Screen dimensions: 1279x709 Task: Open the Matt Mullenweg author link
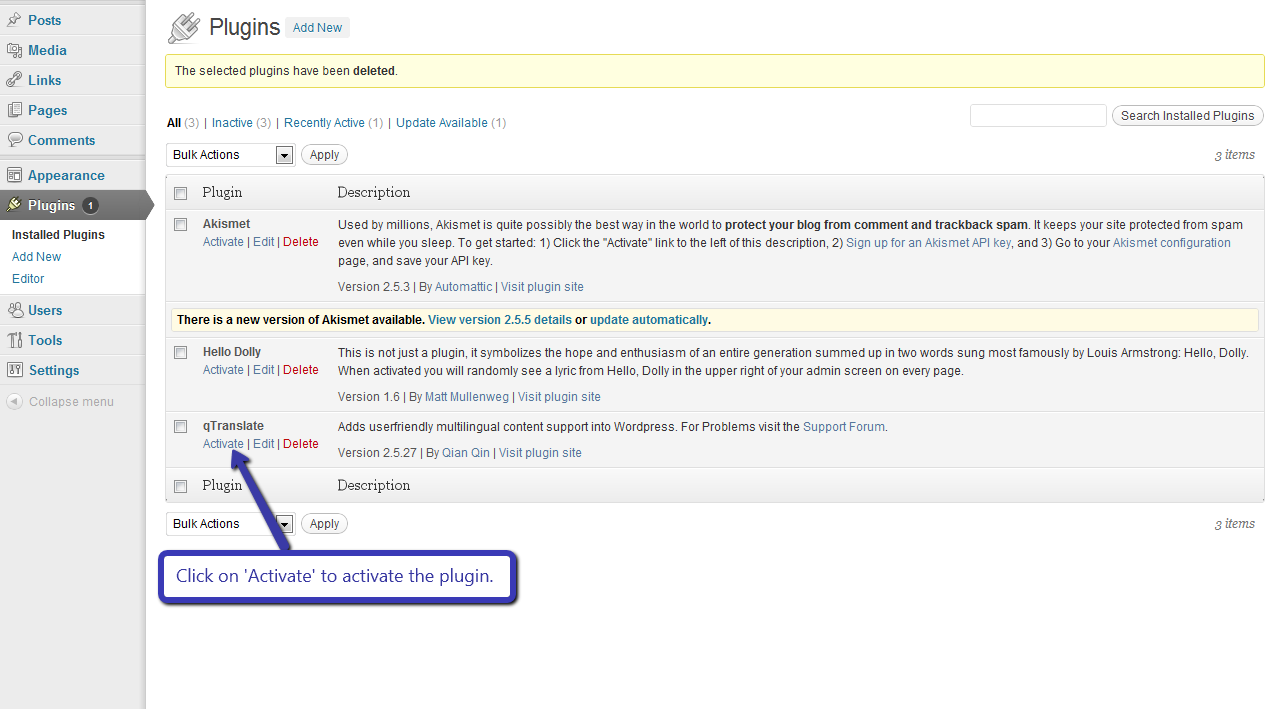pyautogui.click(x=467, y=397)
